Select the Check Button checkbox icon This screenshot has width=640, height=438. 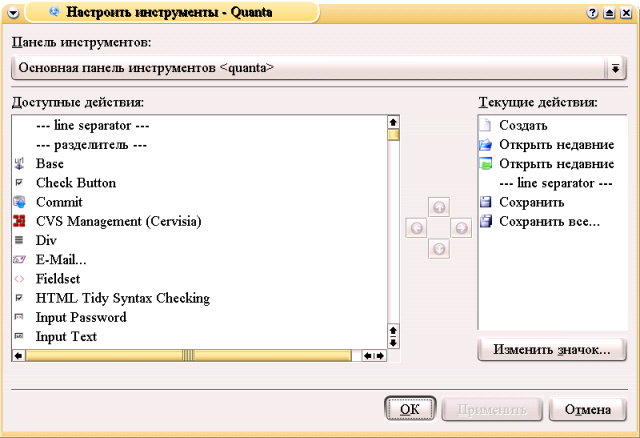[x=19, y=183]
